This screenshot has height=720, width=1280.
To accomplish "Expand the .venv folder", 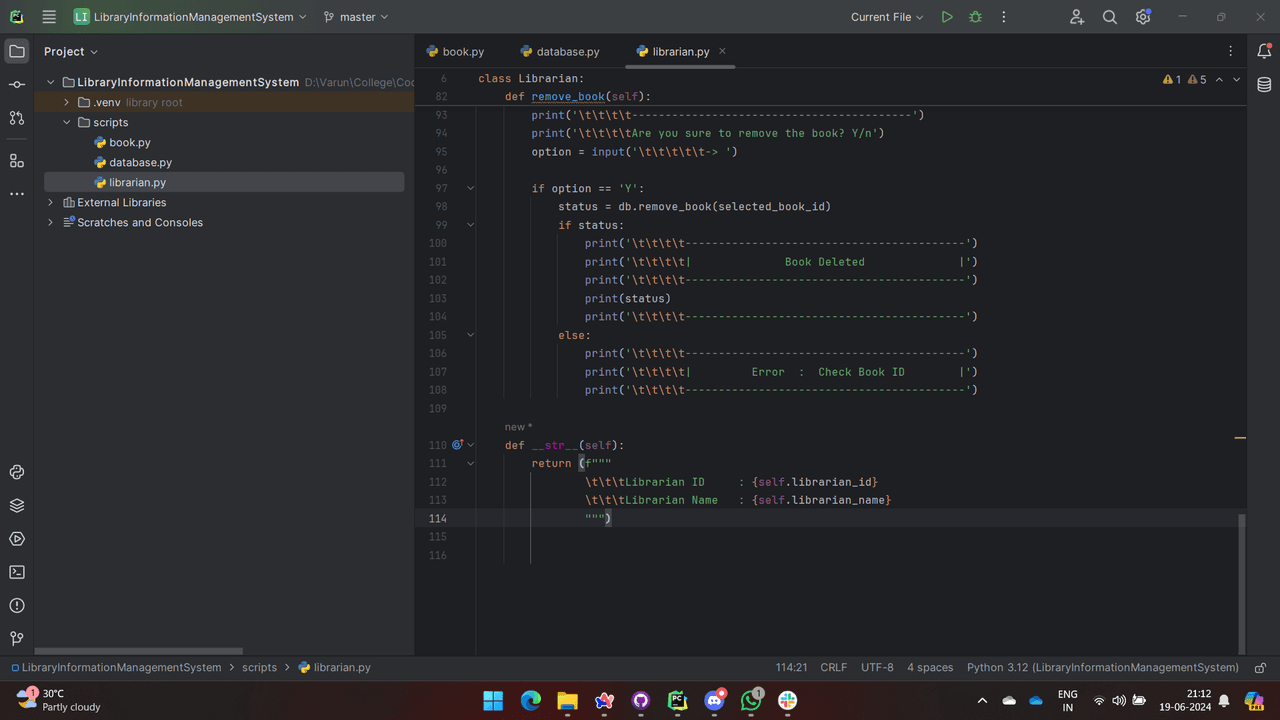I will [66, 102].
